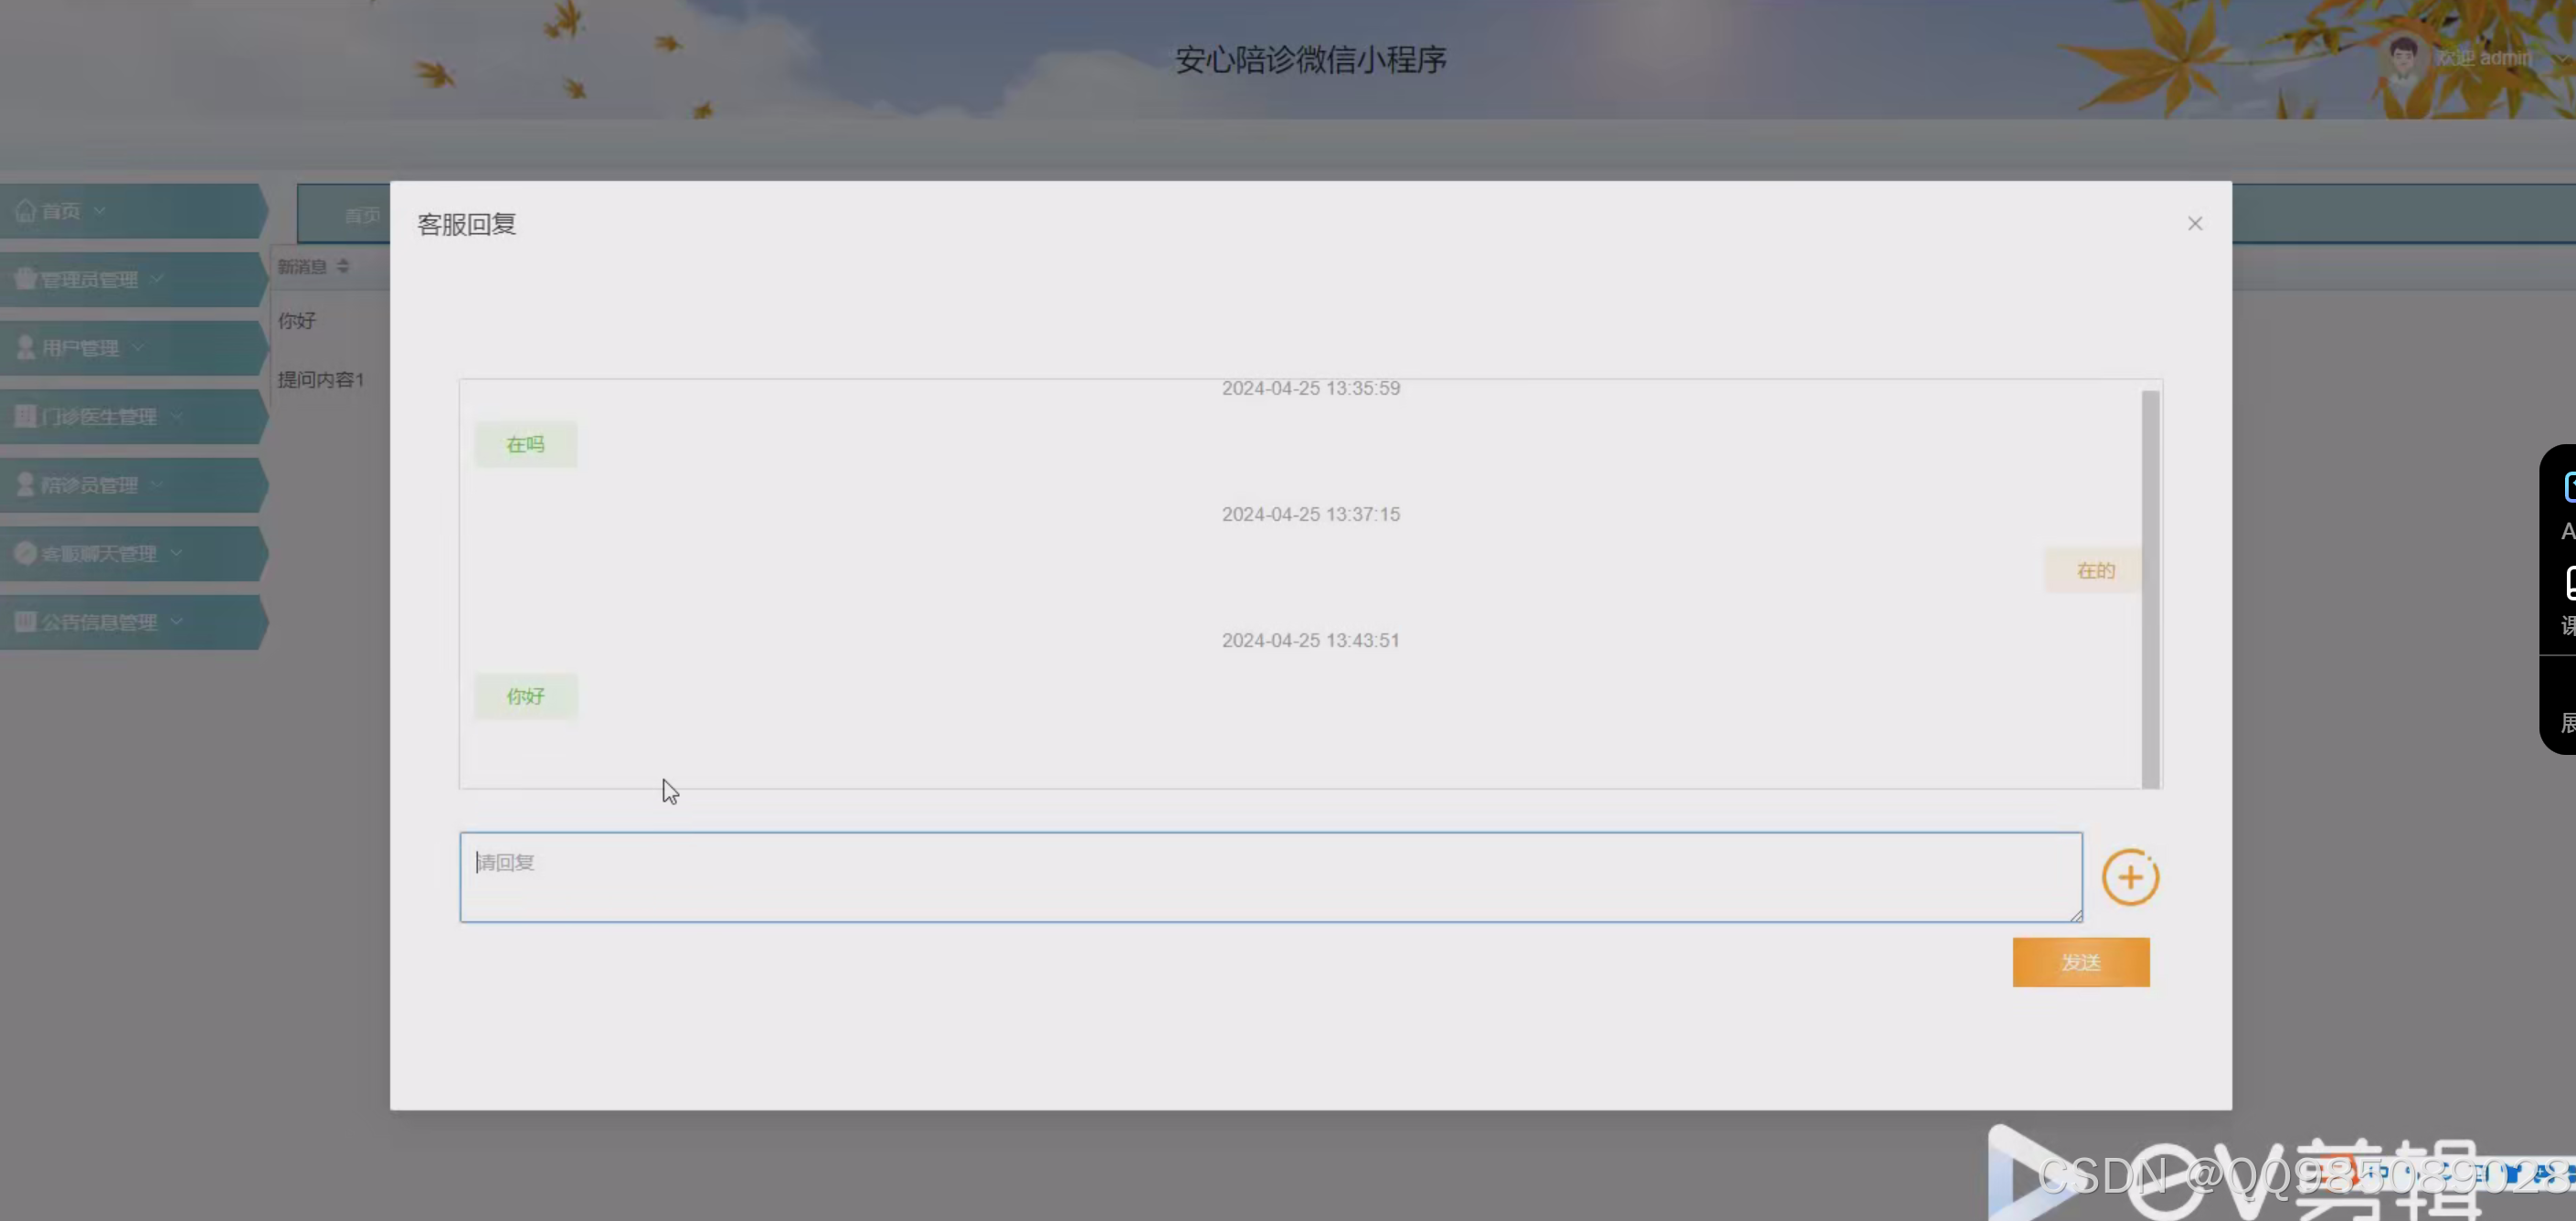Expand the 首页 sidebar dropdown

tap(99, 210)
